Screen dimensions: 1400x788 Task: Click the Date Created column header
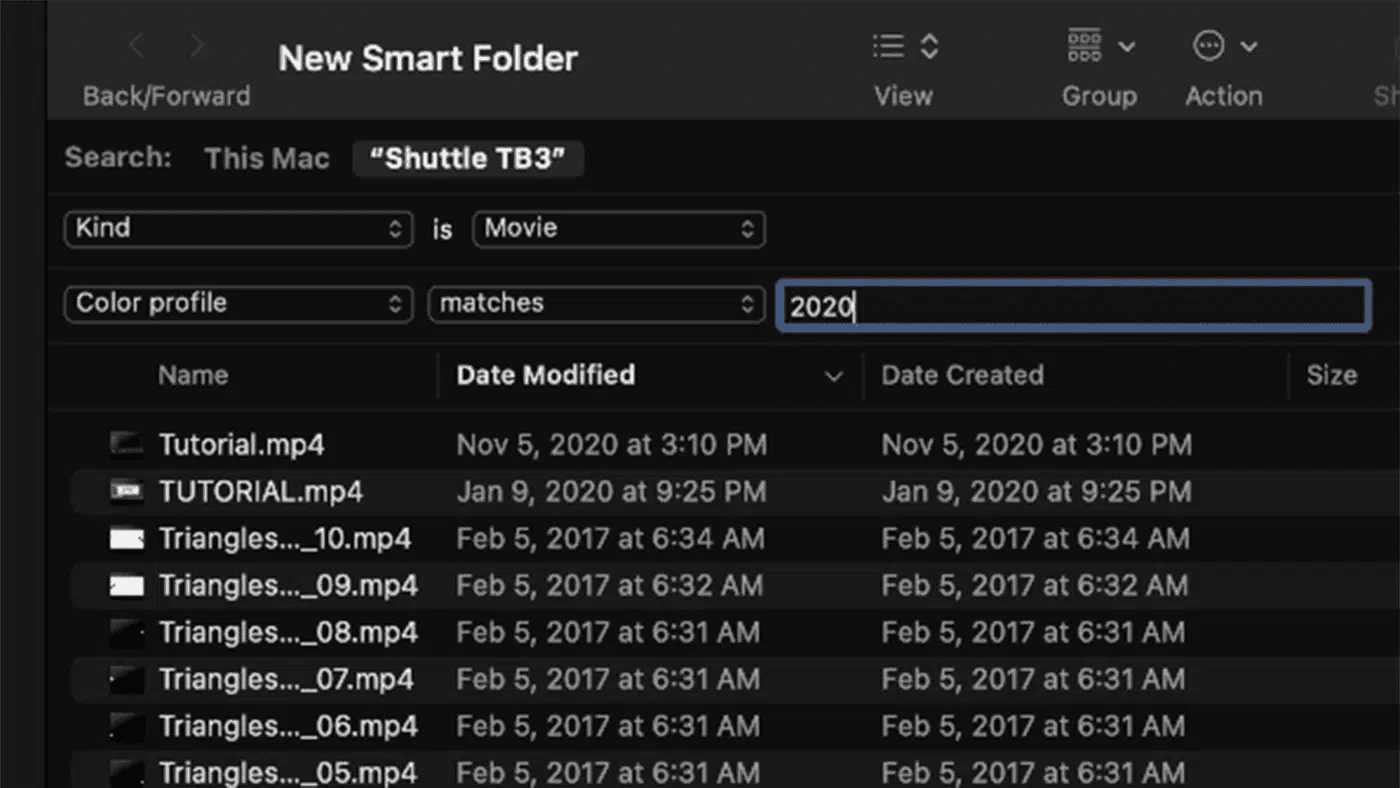[x=962, y=375]
